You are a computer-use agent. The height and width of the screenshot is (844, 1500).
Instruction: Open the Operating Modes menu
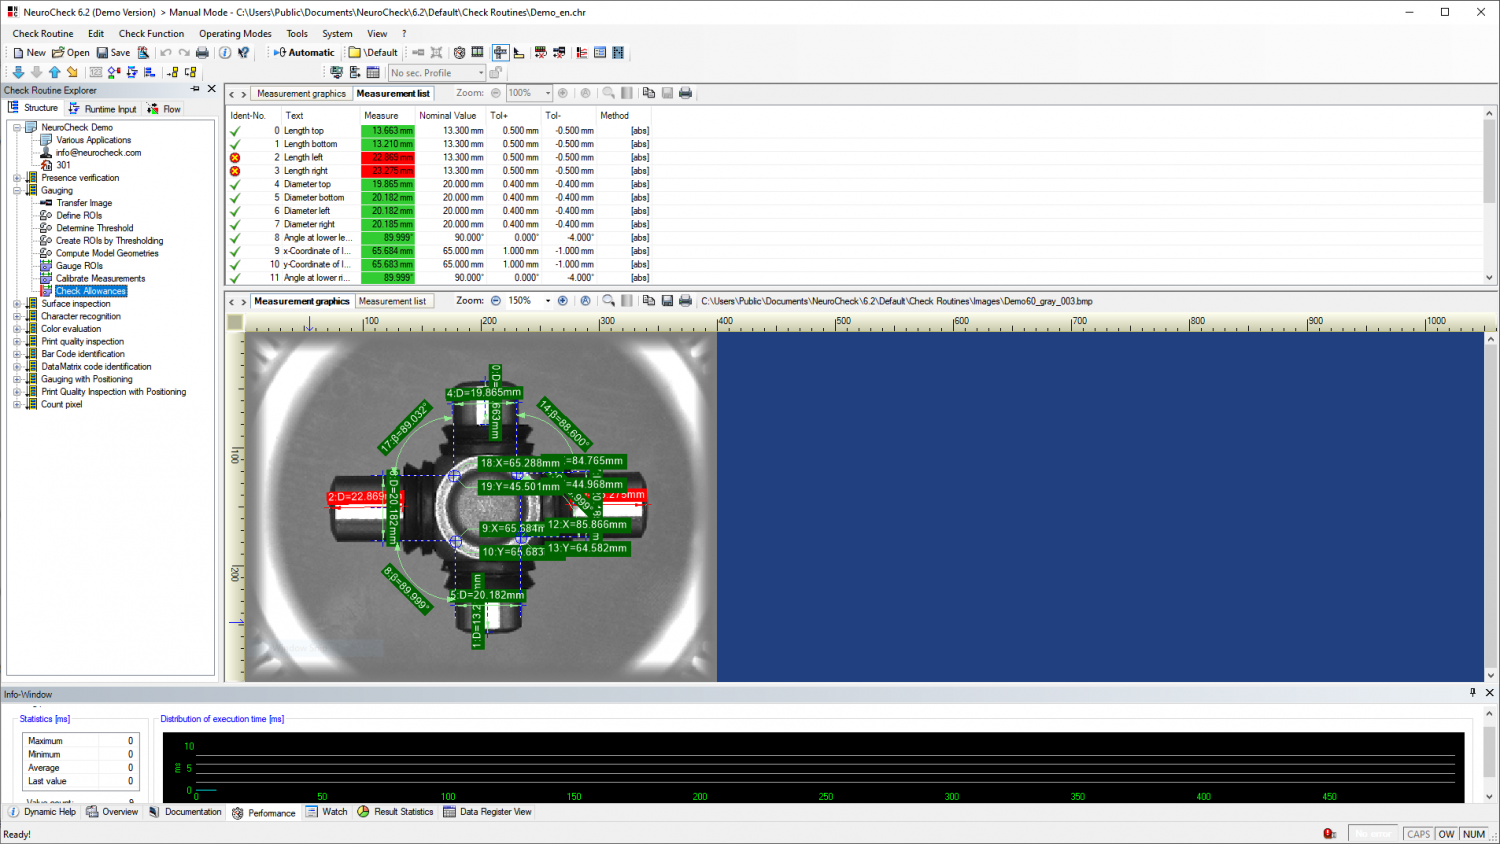(235, 33)
